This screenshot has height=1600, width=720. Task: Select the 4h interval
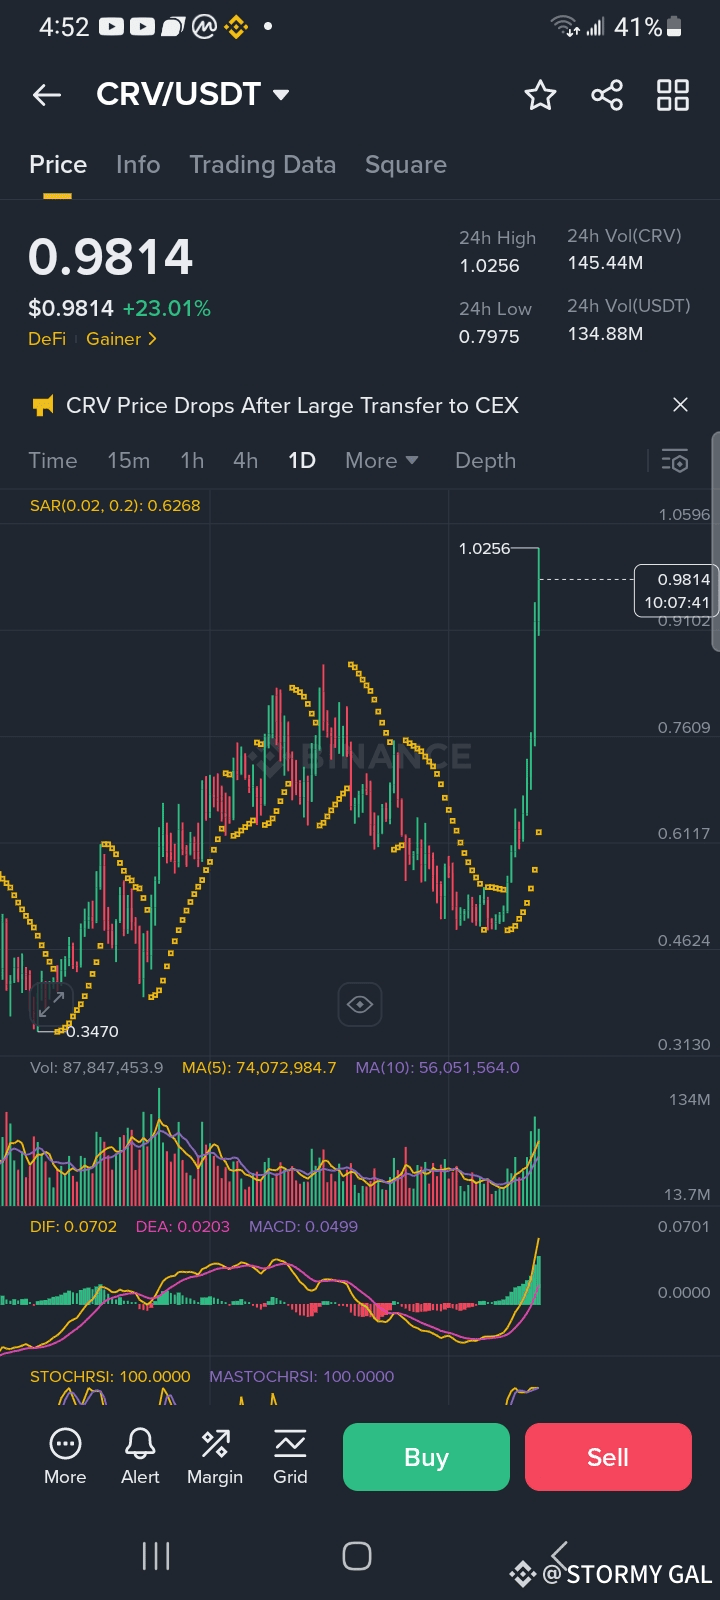coord(245,460)
